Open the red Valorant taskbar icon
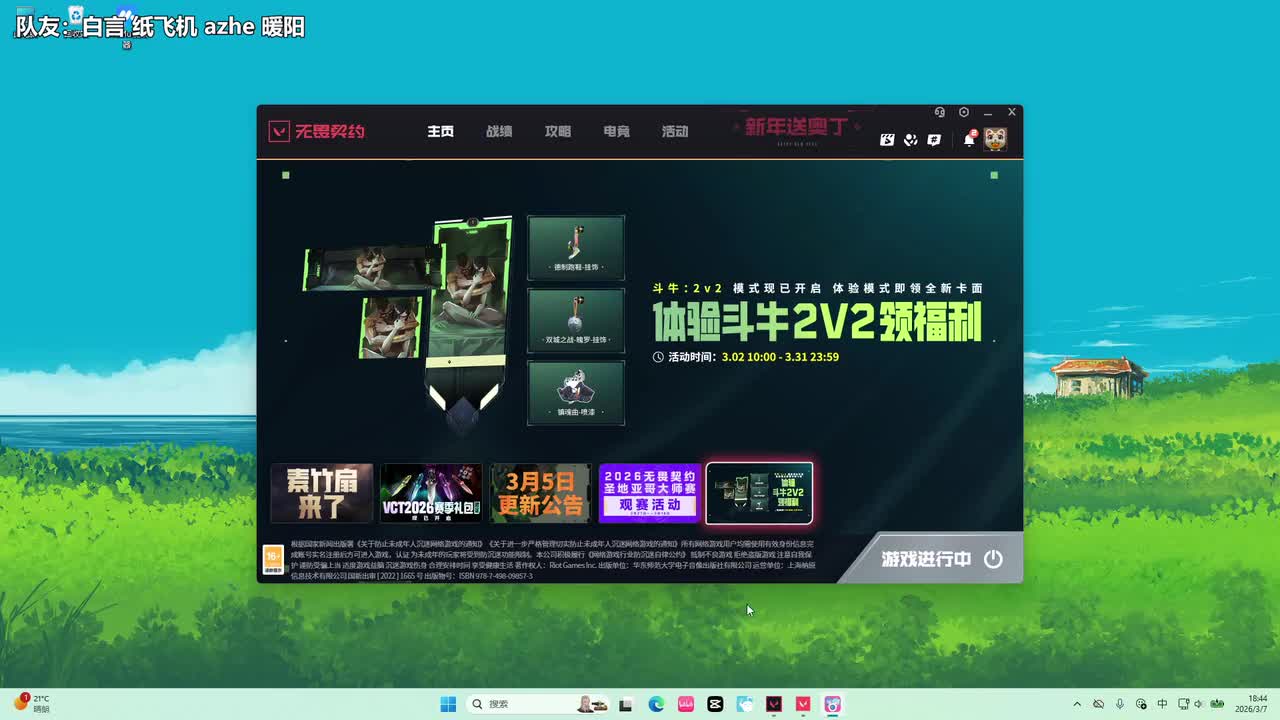 pos(803,704)
